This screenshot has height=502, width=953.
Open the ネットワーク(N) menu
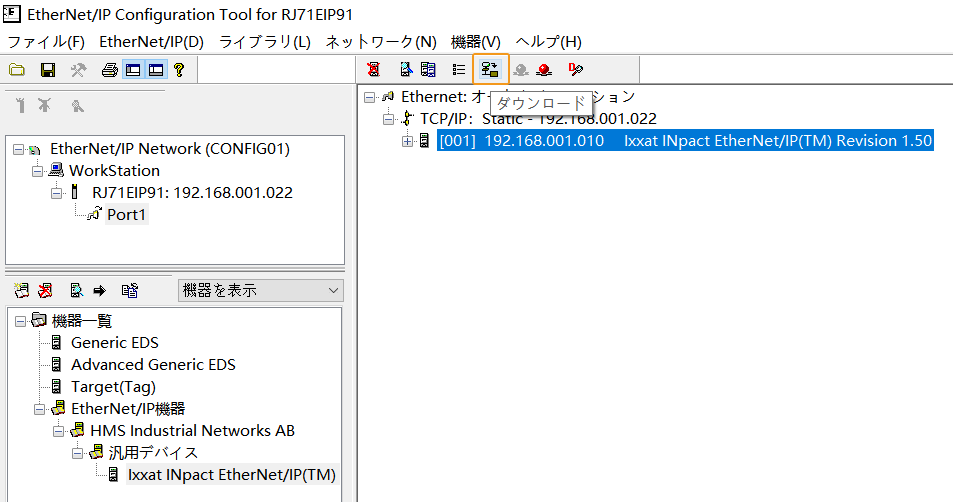pos(381,42)
